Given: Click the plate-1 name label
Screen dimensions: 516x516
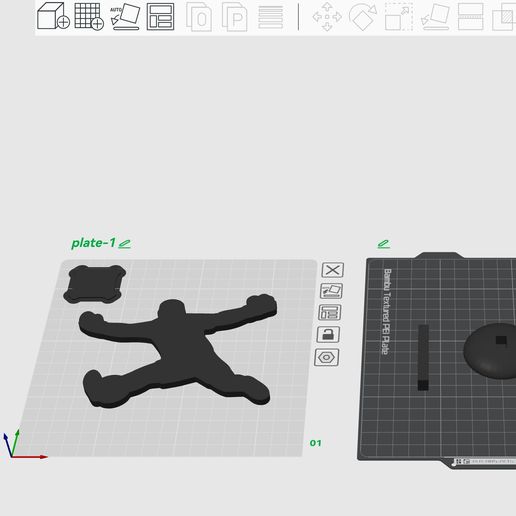Looking at the screenshot, I should click(94, 243).
